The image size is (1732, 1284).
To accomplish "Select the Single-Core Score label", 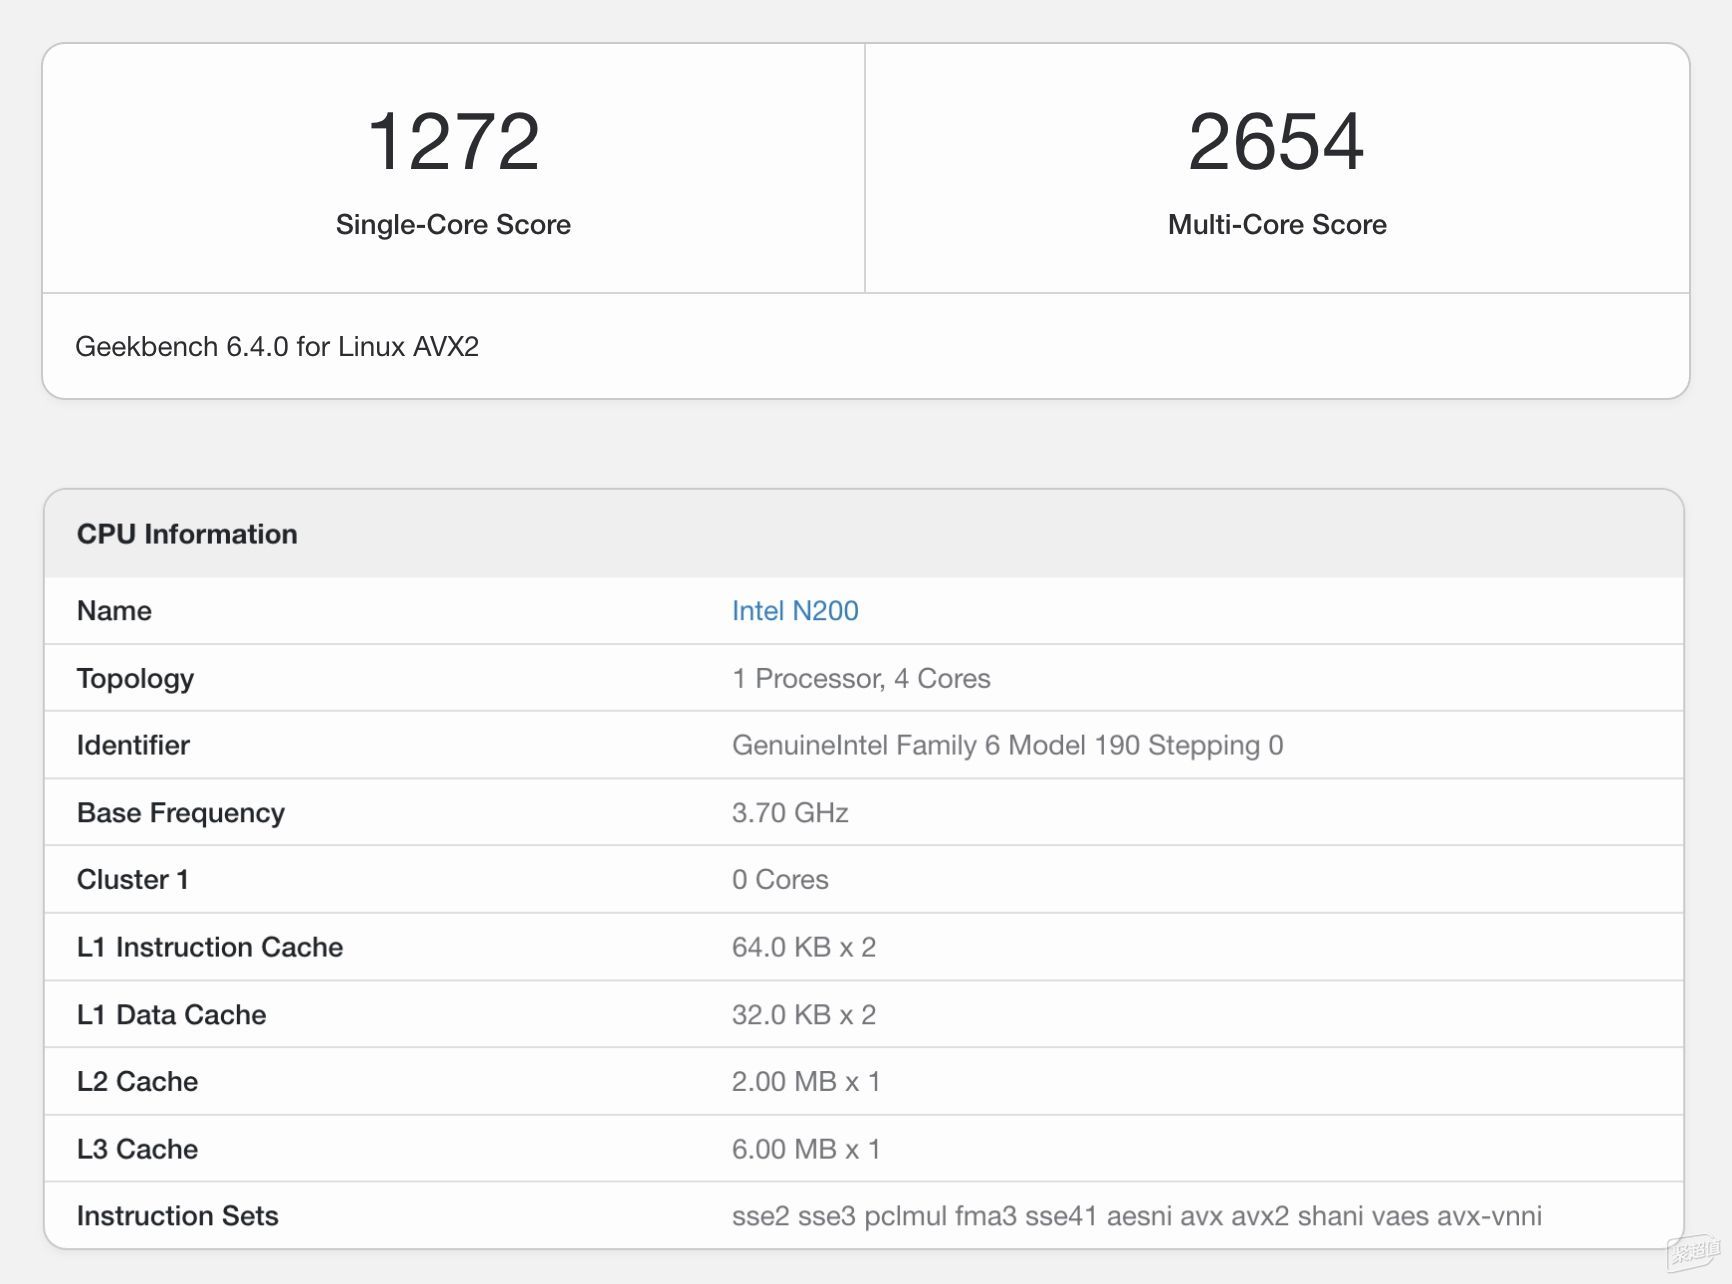I will pos(453,225).
